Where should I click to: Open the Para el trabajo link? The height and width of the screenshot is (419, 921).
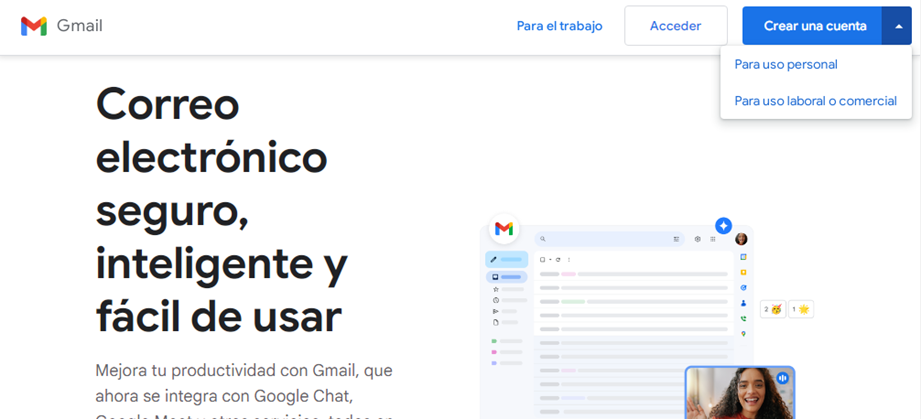[x=559, y=26]
